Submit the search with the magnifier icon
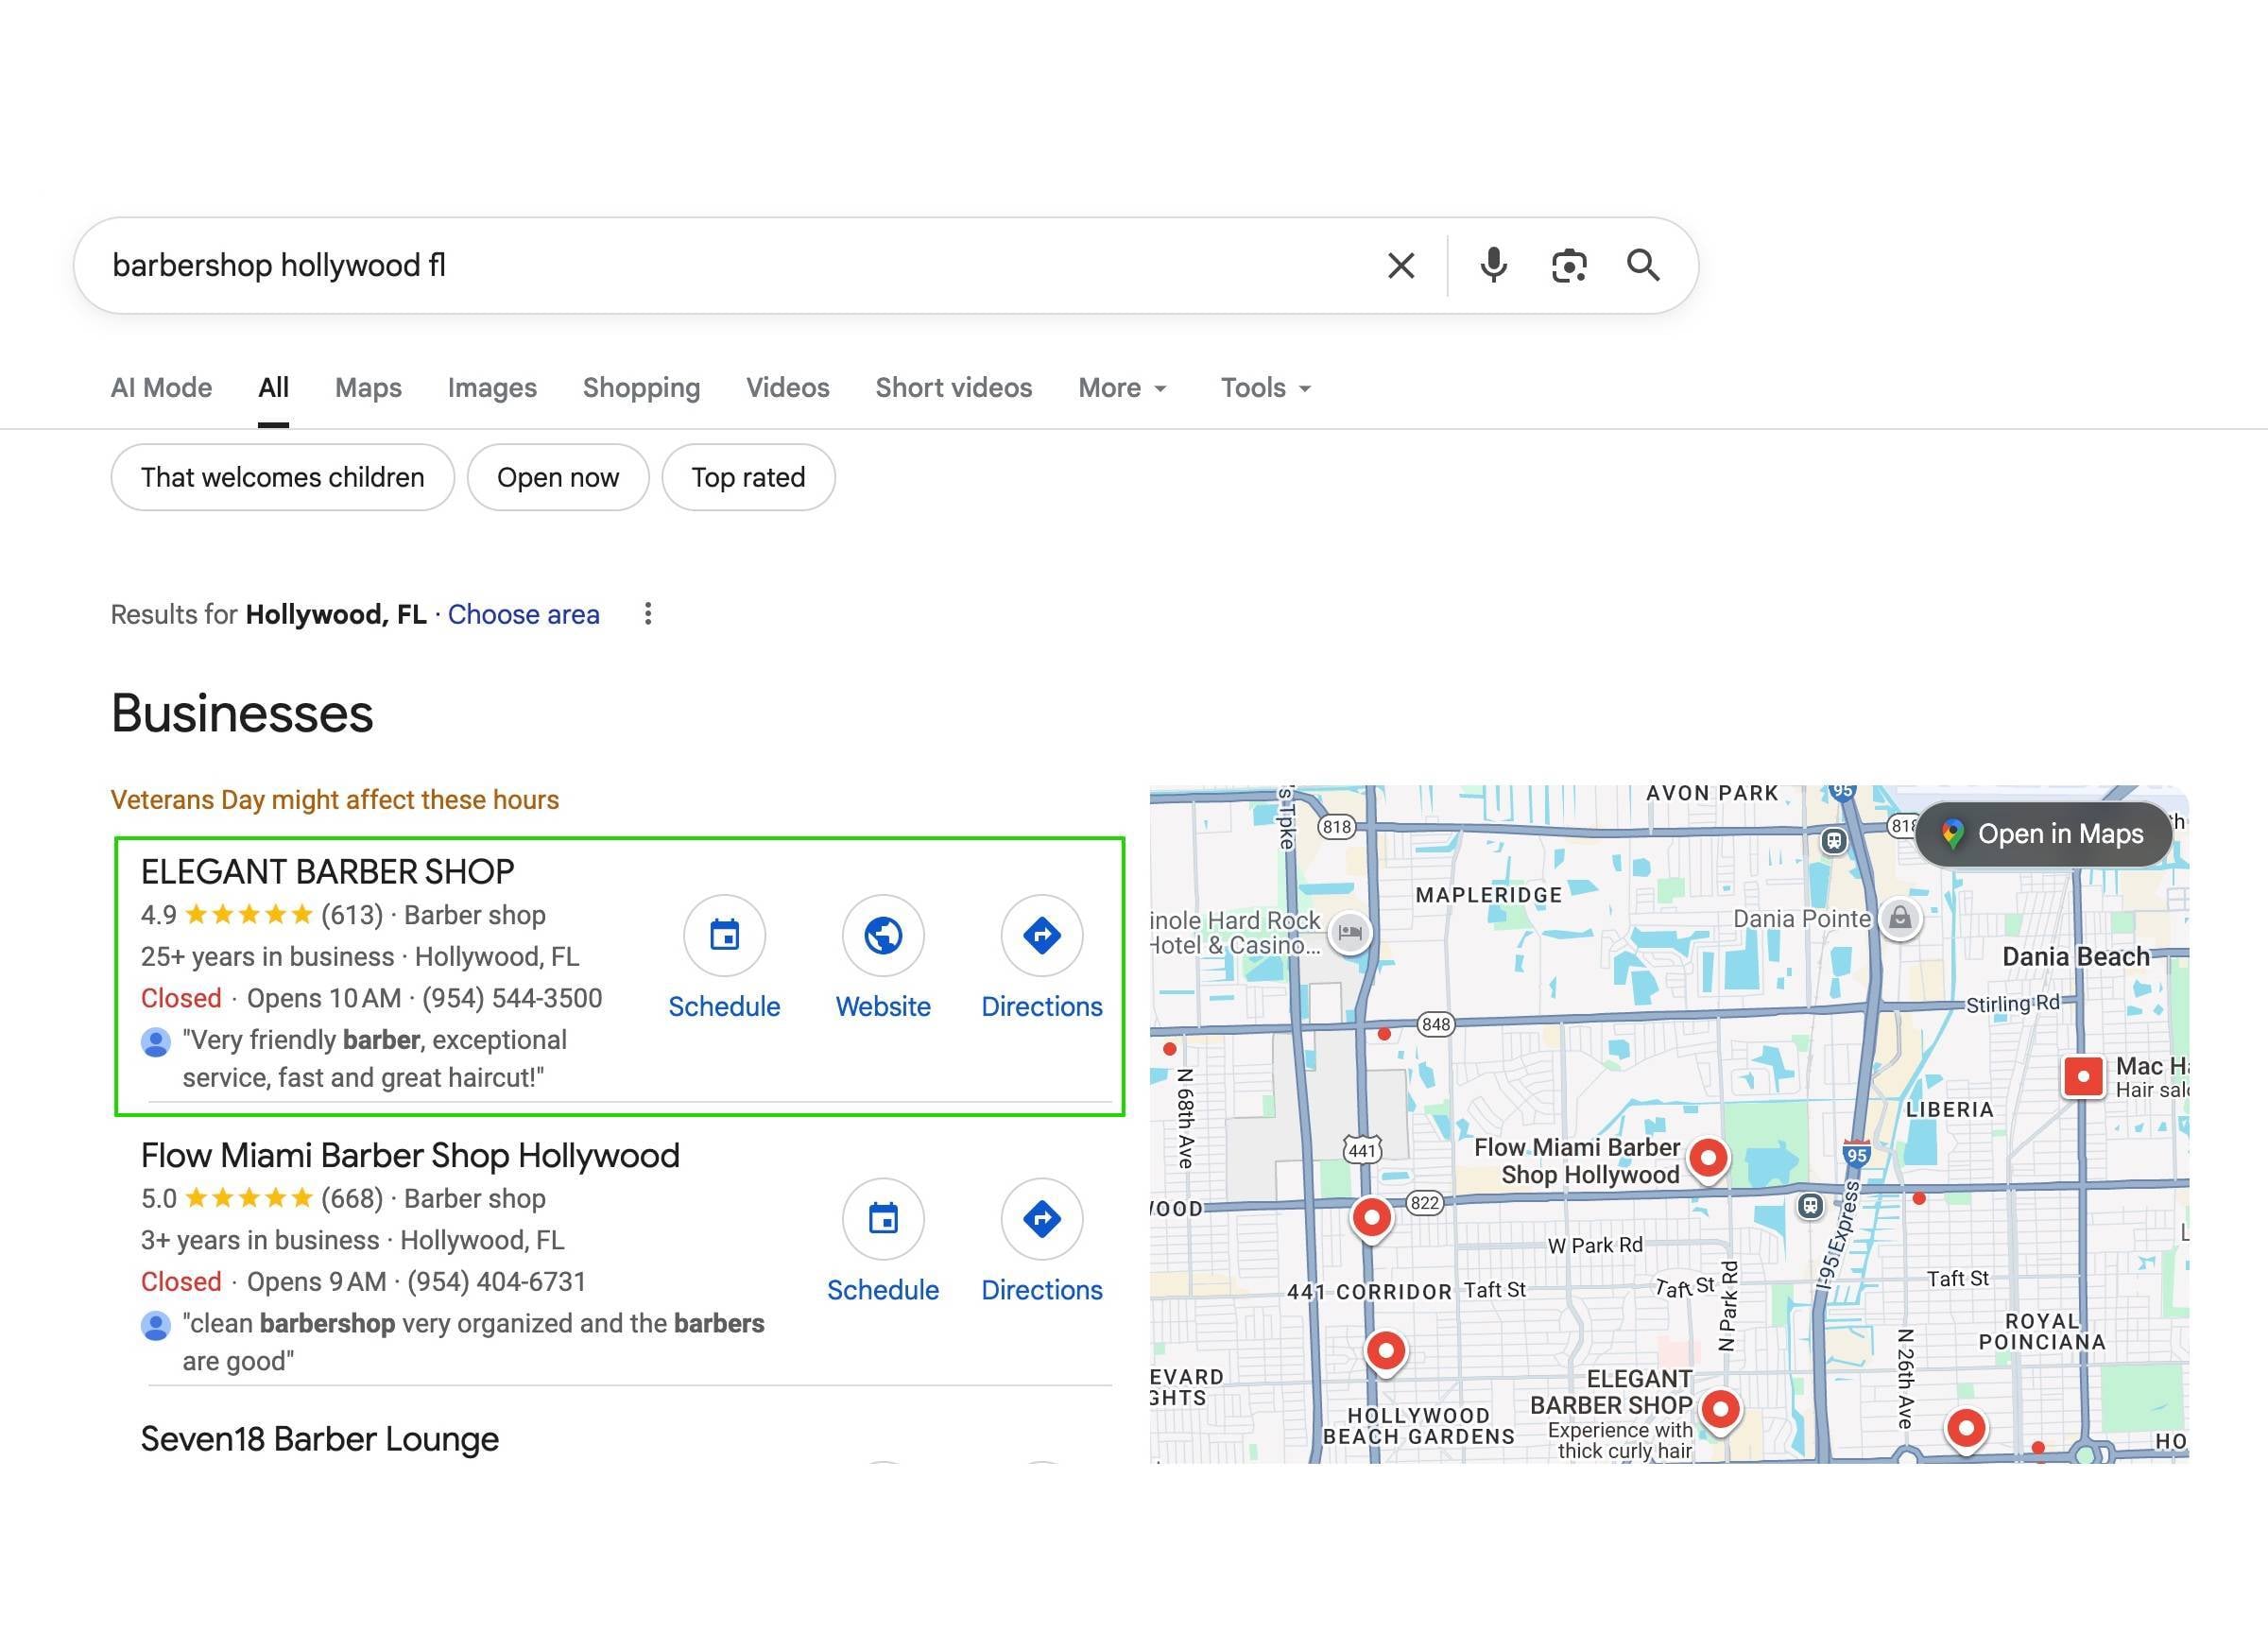Viewport: 2268px width, 1650px height. [x=1643, y=266]
